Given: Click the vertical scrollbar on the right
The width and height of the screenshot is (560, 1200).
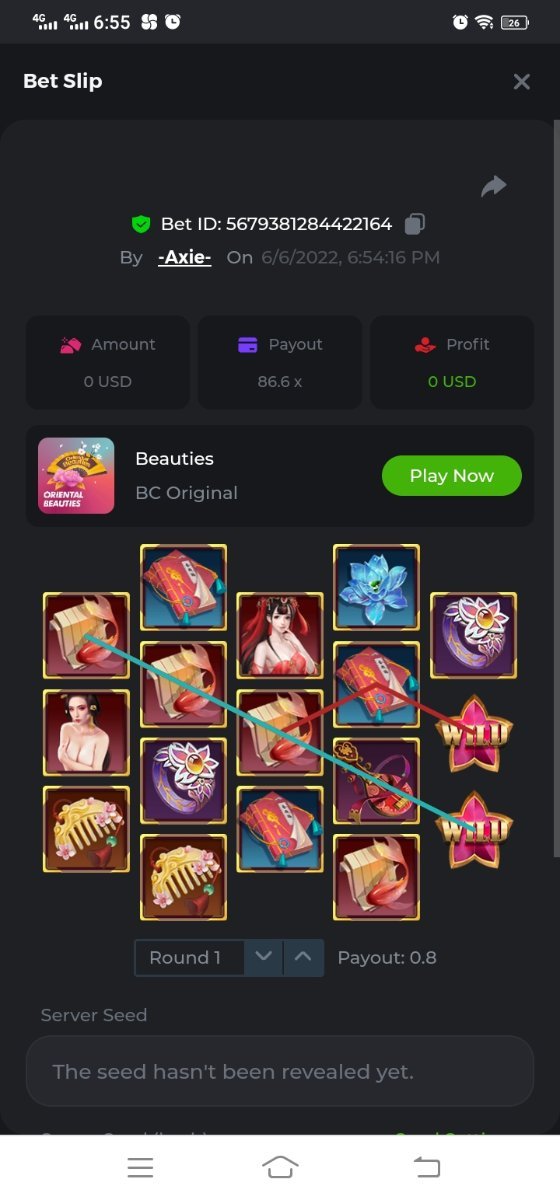Looking at the screenshot, I should [x=556, y=490].
